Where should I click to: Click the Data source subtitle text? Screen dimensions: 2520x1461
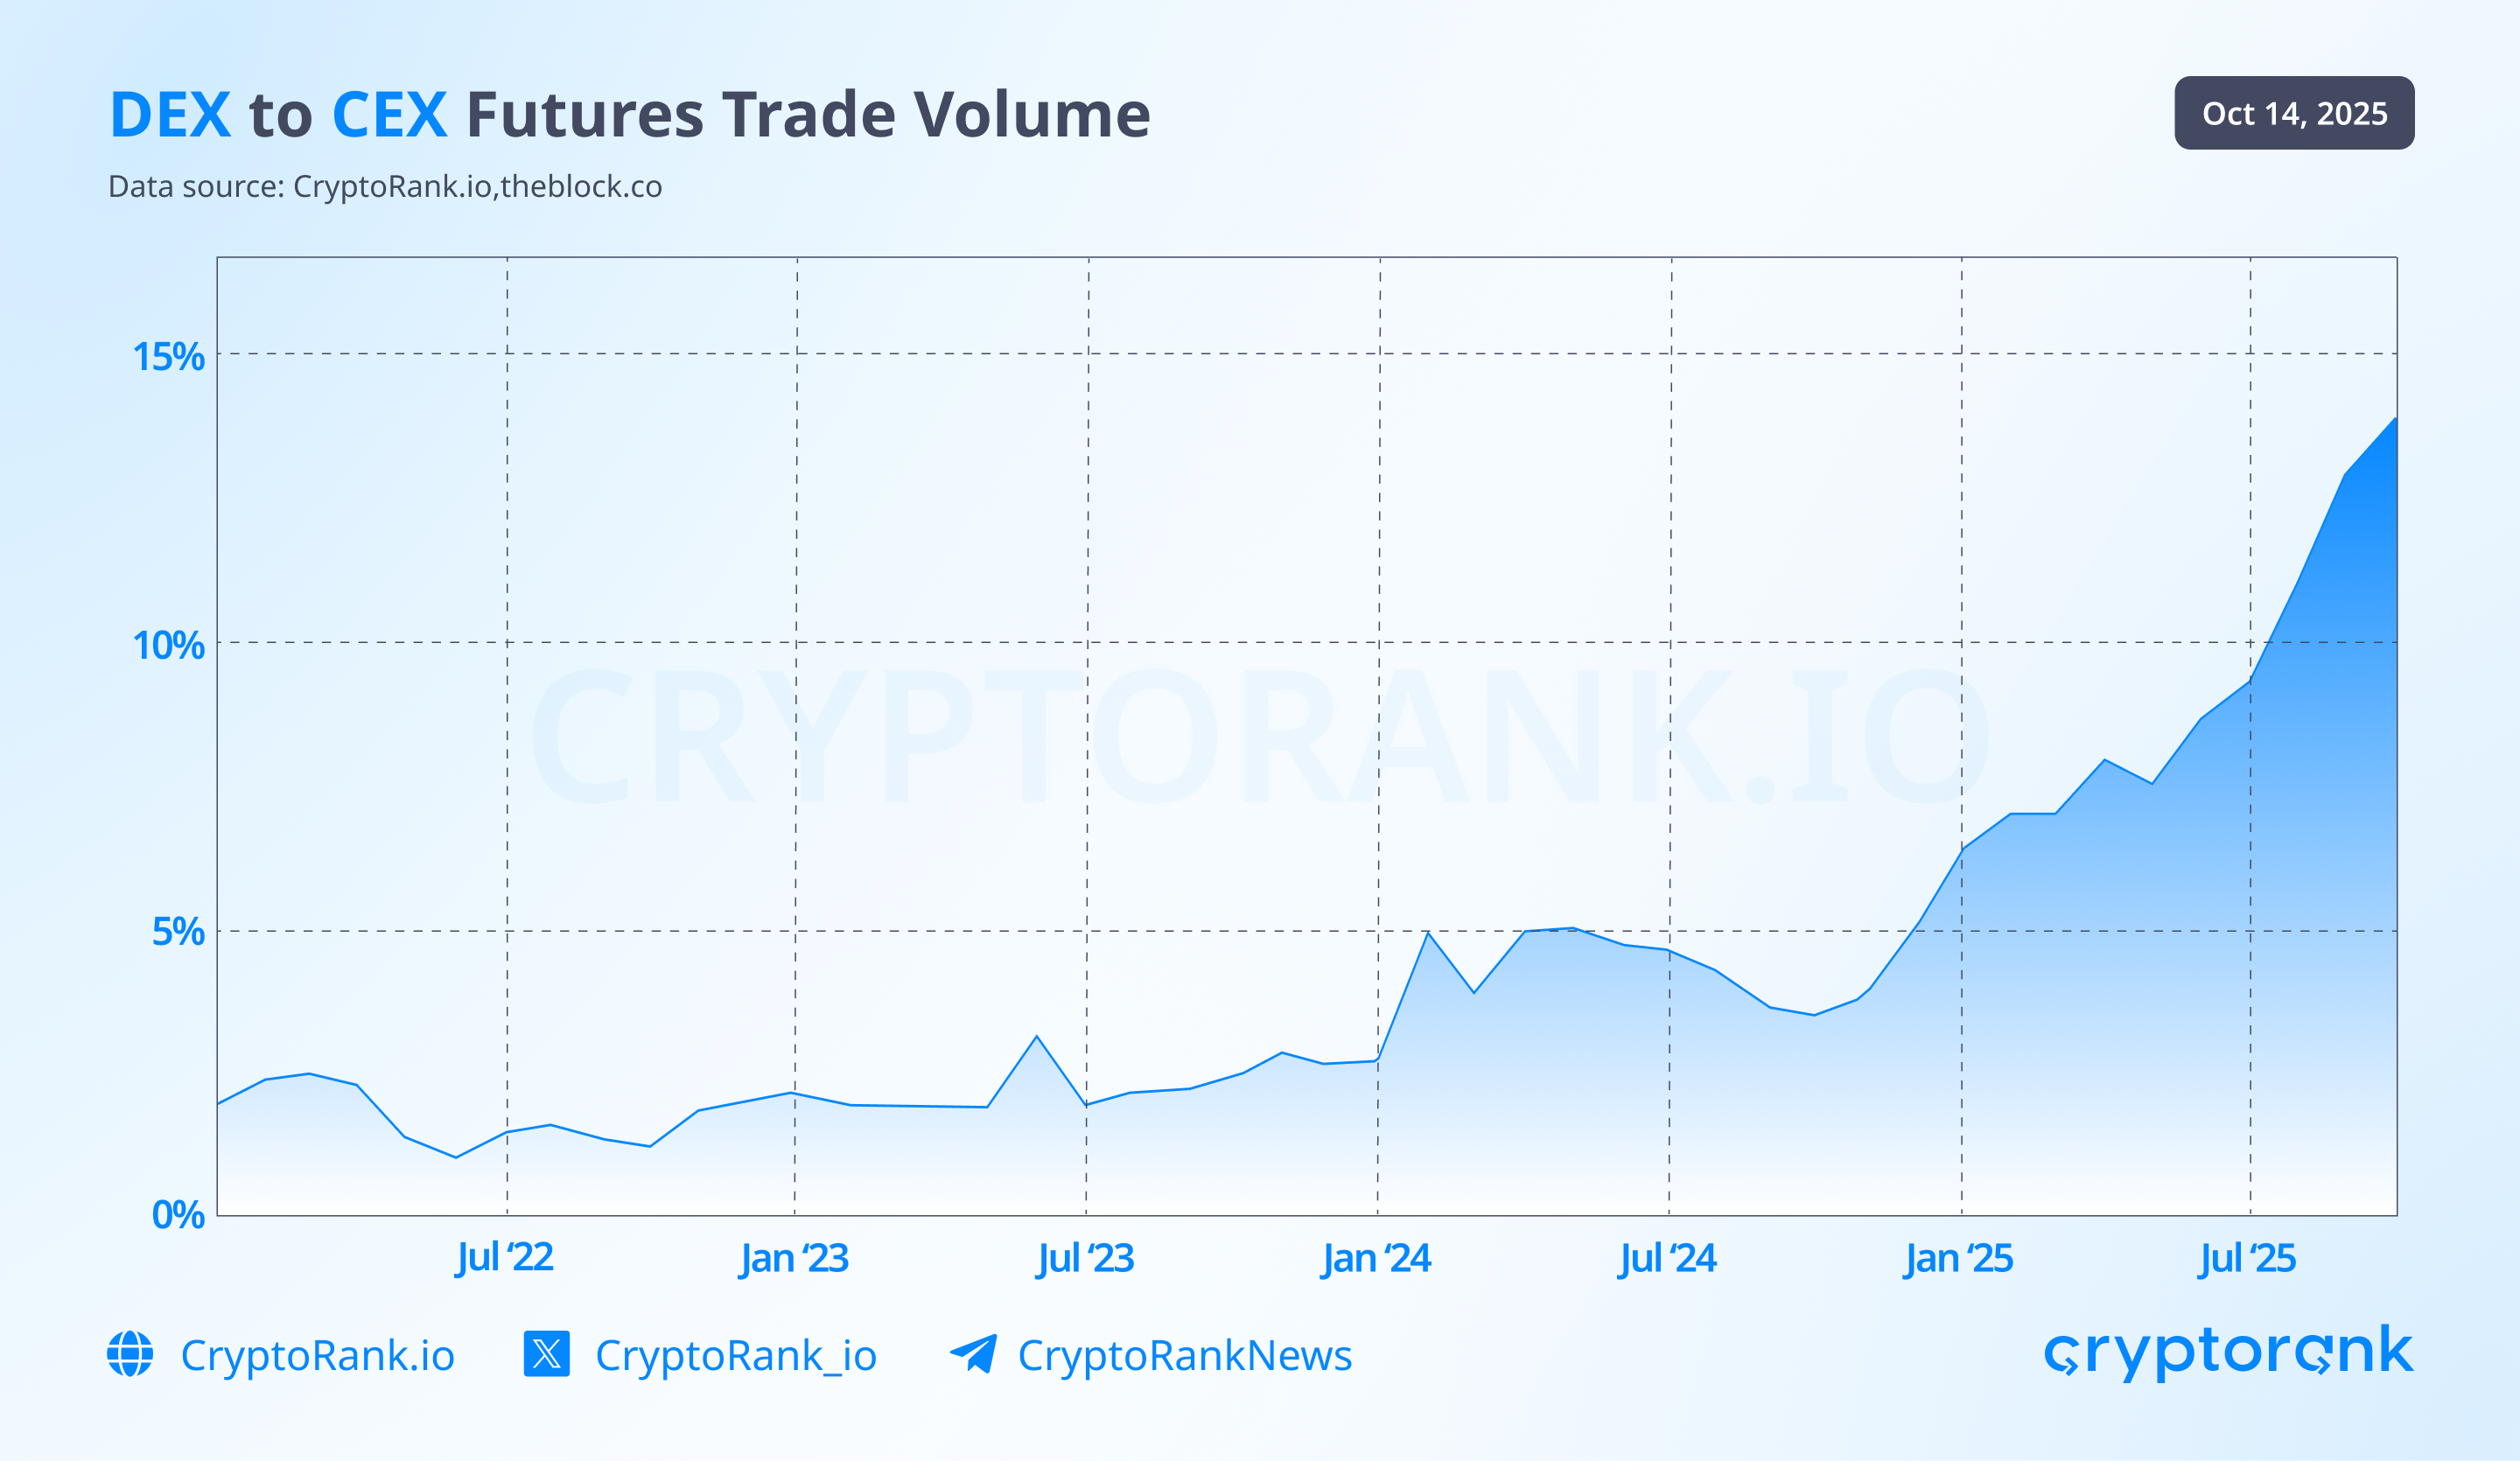pyautogui.click(x=385, y=187)
